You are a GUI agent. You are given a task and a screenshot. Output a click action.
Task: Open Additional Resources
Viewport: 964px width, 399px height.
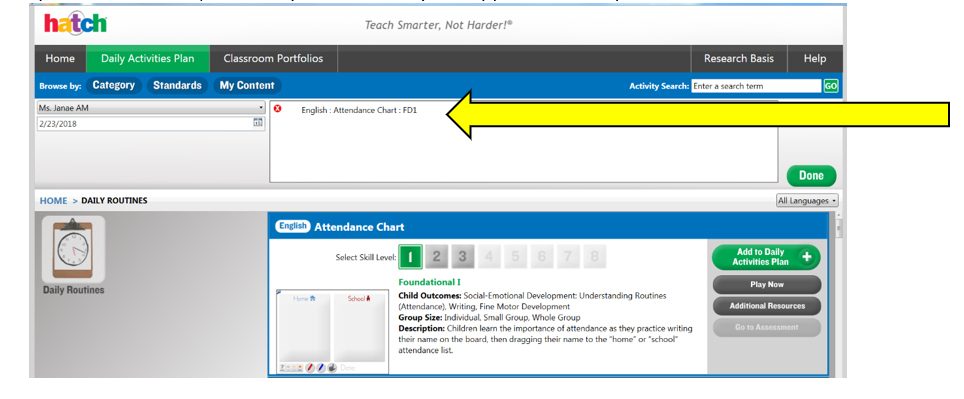coord(767,306)
